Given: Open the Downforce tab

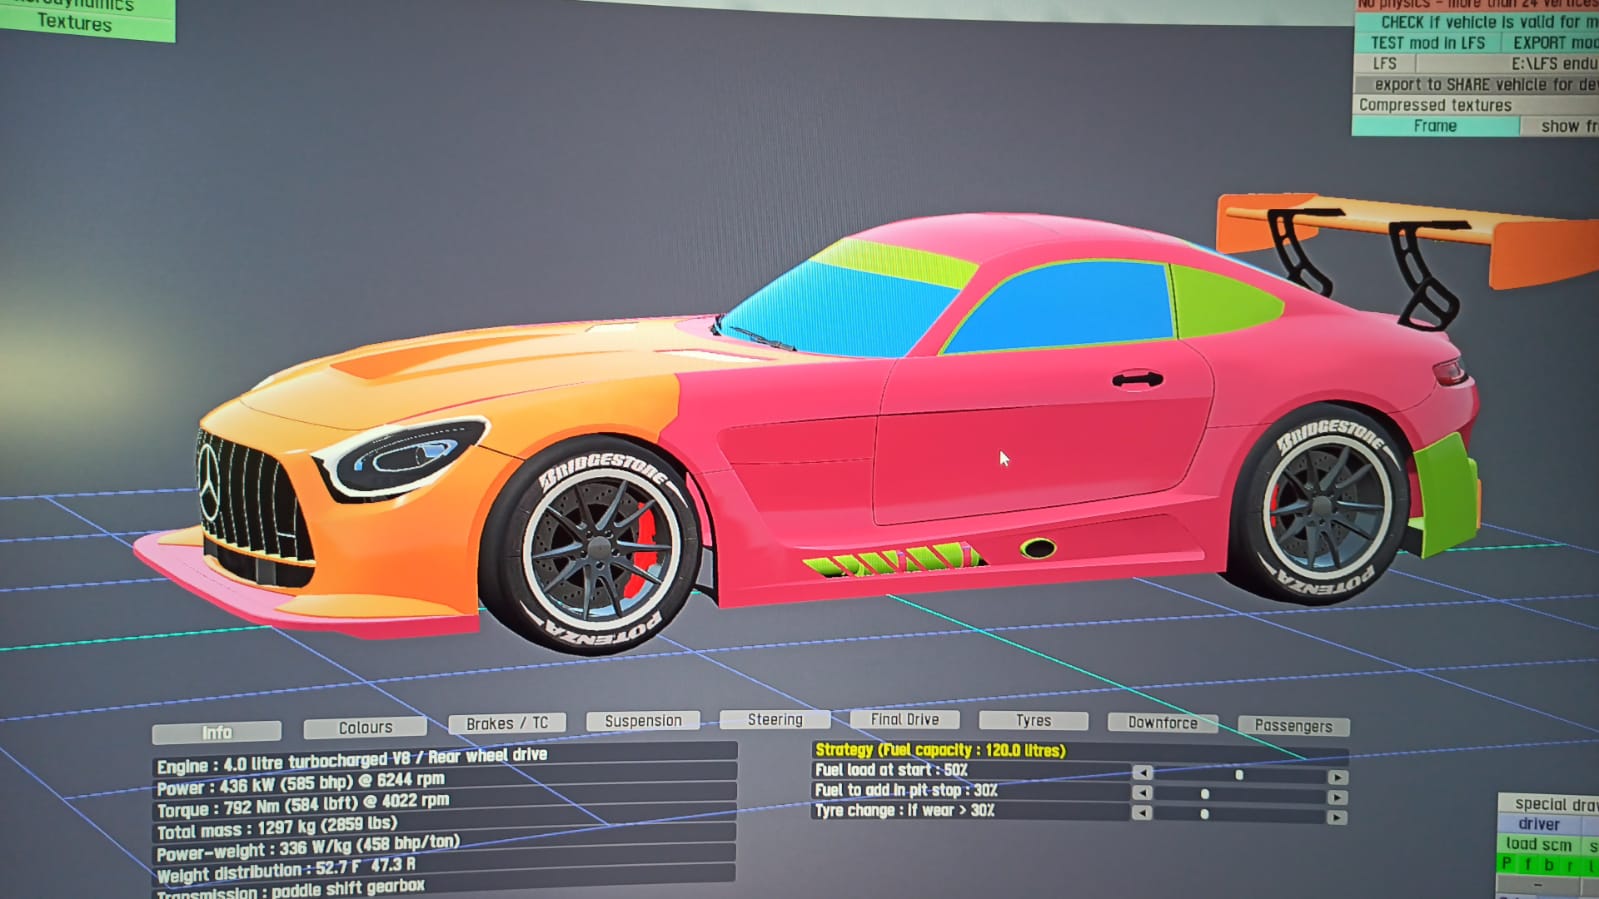Looking at the screenshot, I should pos(1162,723).
